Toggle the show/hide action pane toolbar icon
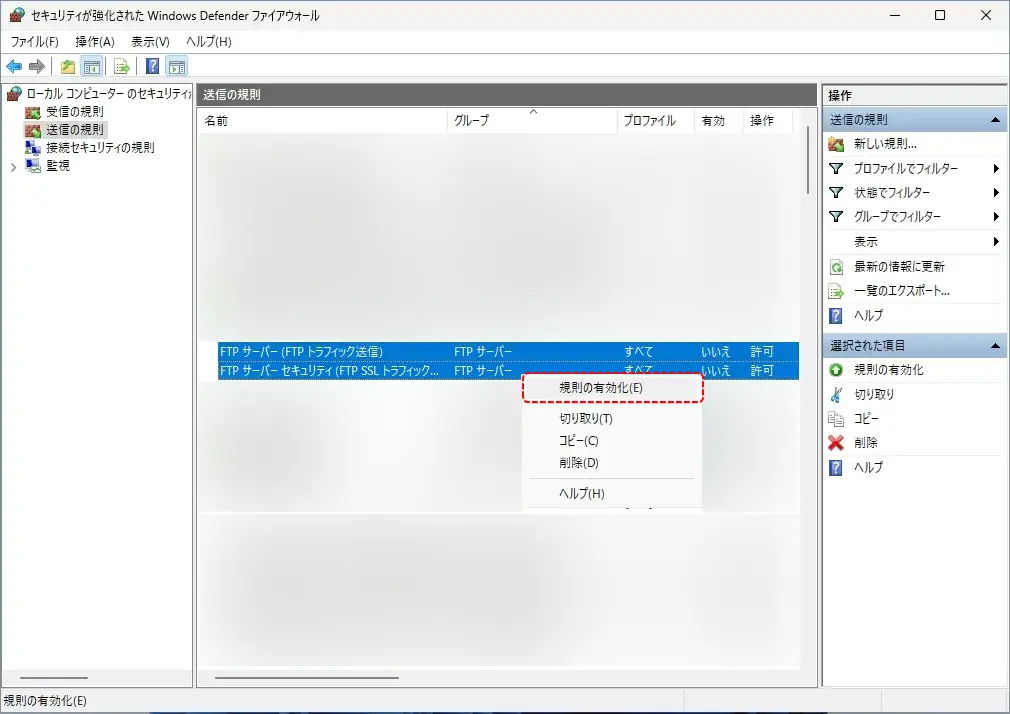The width and height of the screenshot is (1010, 714). [x=177, y=67]
